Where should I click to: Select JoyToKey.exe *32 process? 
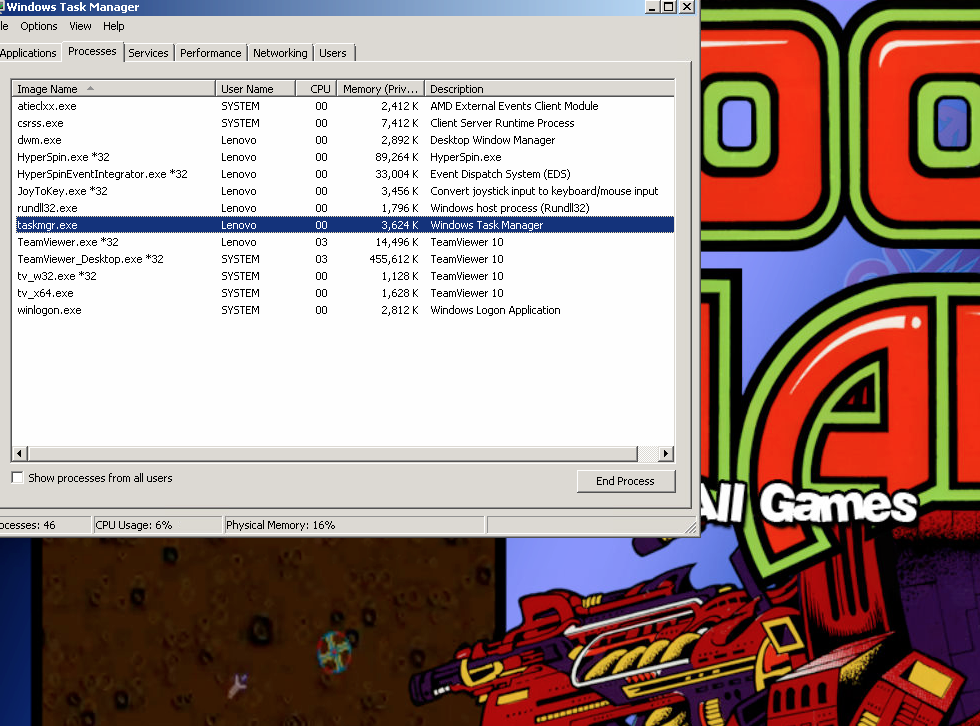pyautogui.click(x=344, y=191)
